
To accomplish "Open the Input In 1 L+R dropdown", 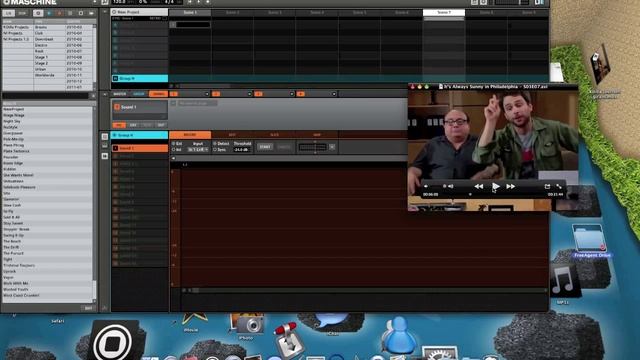I will (x=198, y=150).
